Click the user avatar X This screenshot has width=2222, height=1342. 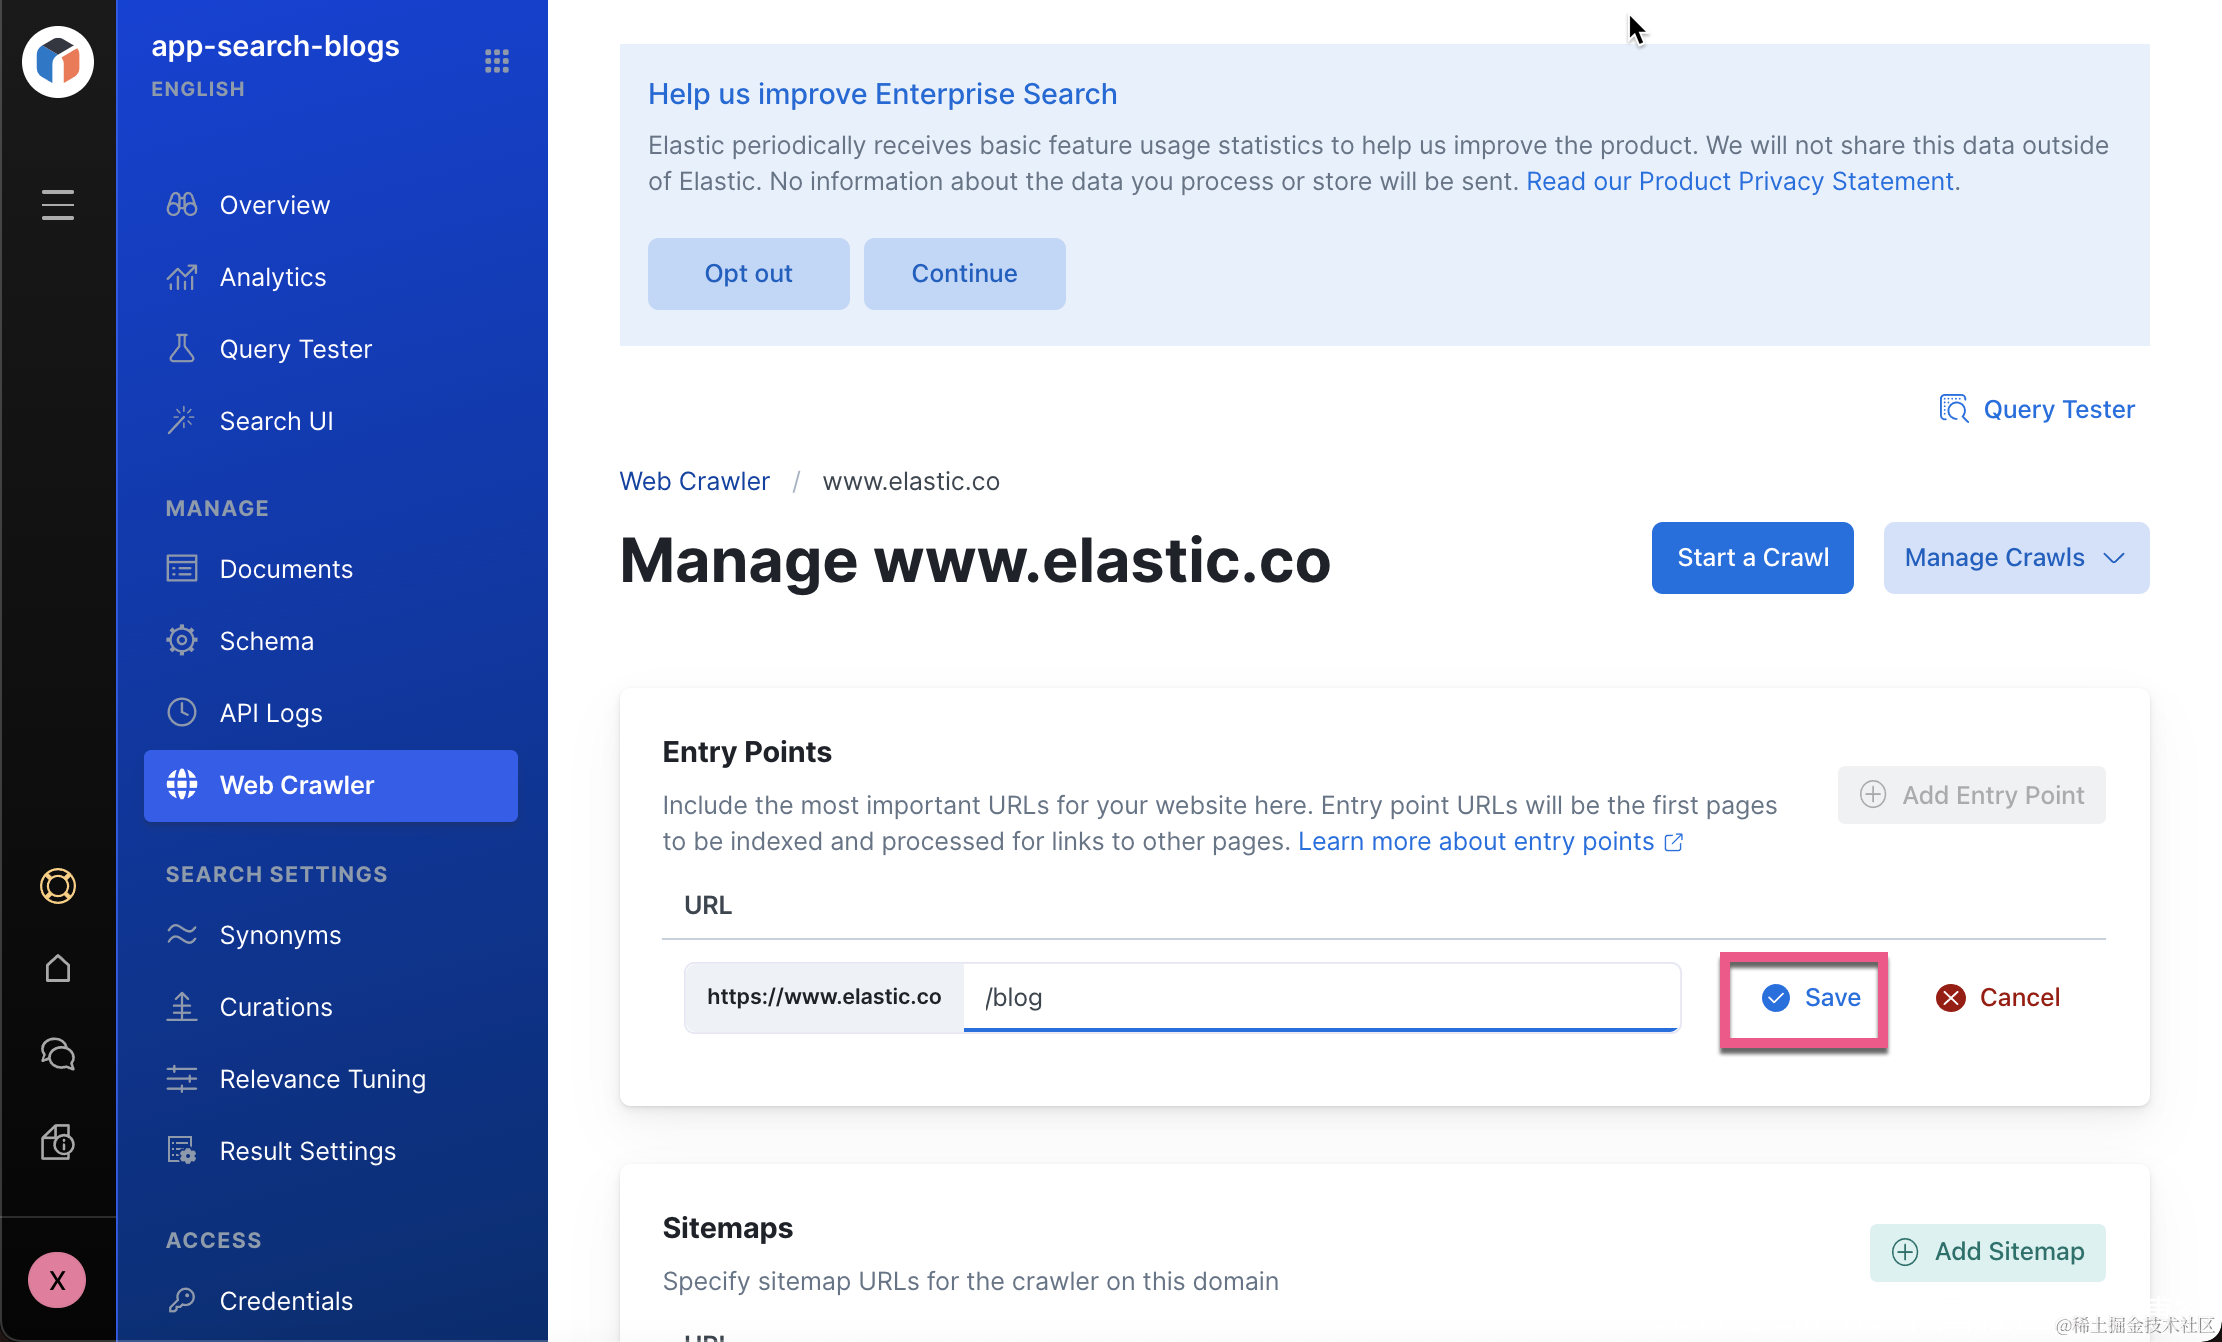(x=57, y=1280)
